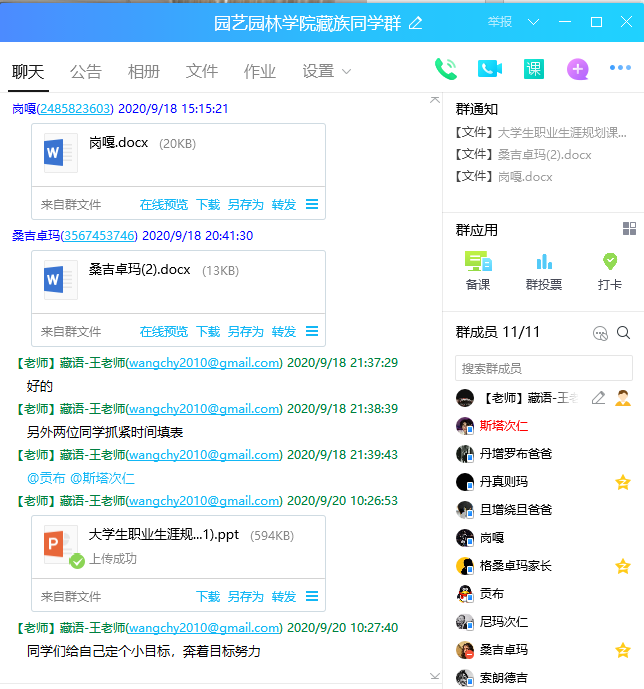Click 斯塔次仁's avatar in member list
The image size is (644, 689).
pyautogui.click(x=465, y=426)
